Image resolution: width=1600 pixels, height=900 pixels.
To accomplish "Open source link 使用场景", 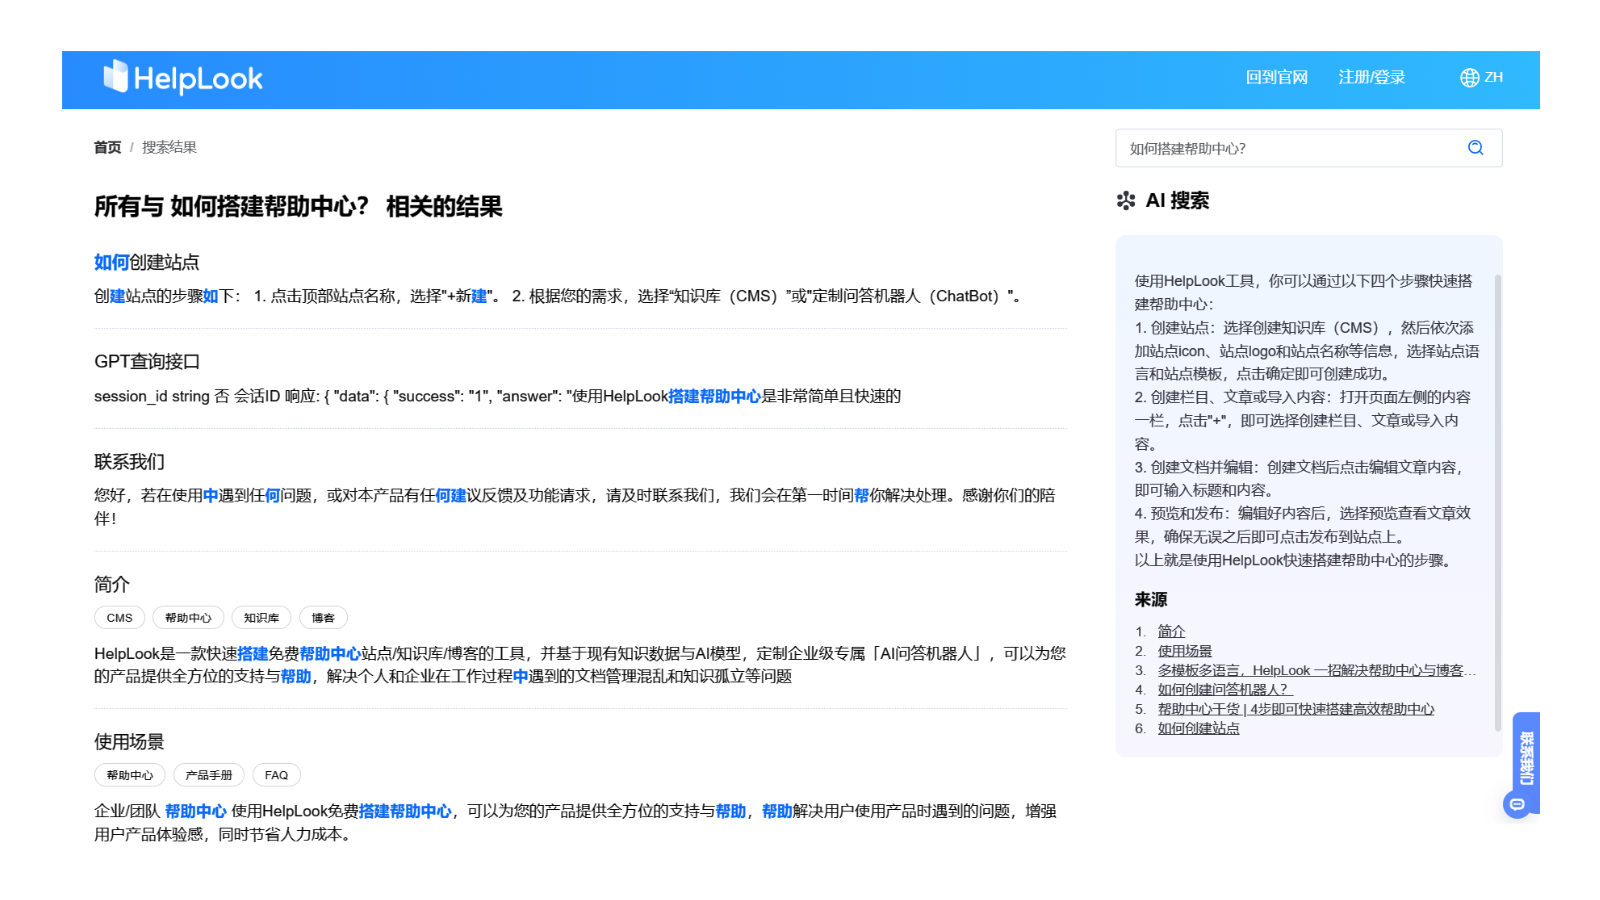I will [x=1185, y=651].
